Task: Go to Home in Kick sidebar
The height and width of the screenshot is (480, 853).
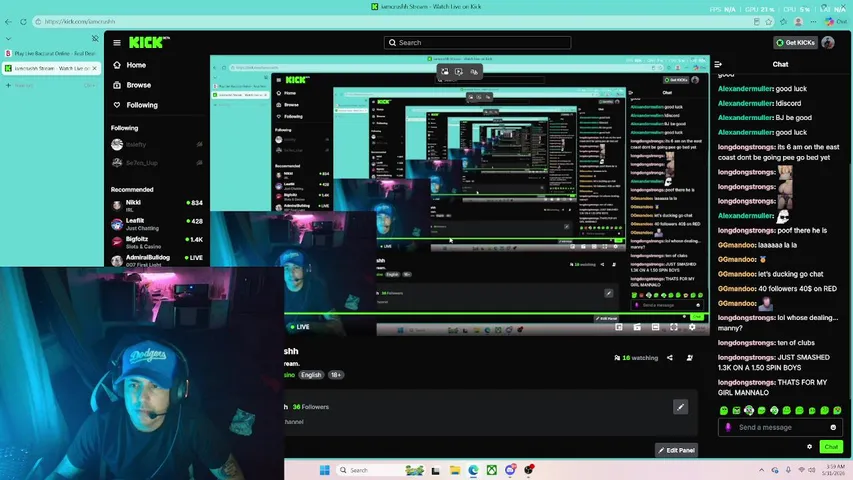Action: click(x=131, y=65)
